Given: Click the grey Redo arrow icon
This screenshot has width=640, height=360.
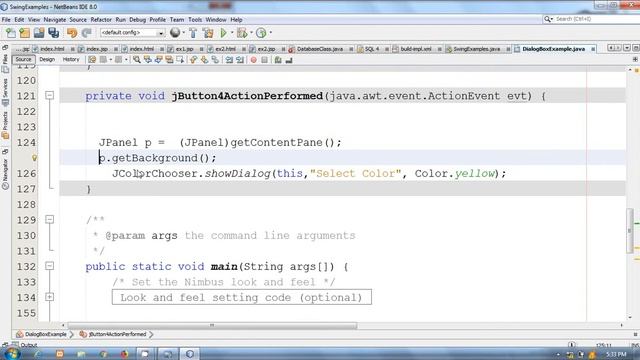Looking at the screenshot, I should coord(86,33).
